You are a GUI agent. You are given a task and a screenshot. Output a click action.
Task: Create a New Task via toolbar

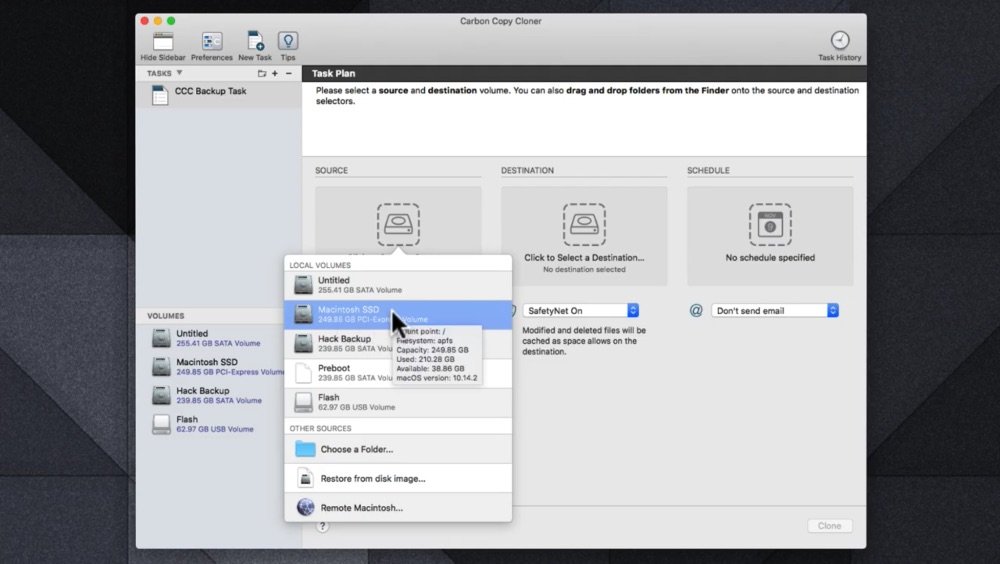[256, 42]
